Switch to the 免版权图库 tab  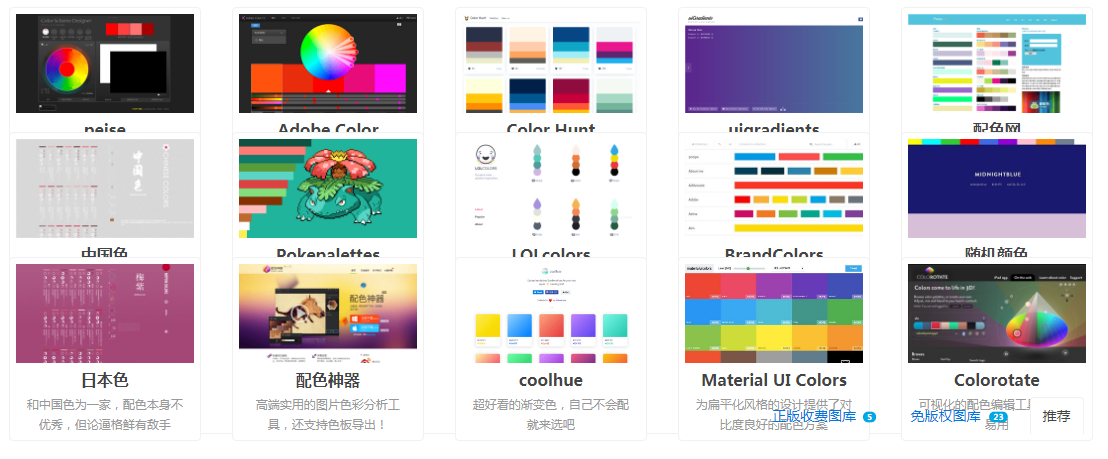click(x=945, y=417)
